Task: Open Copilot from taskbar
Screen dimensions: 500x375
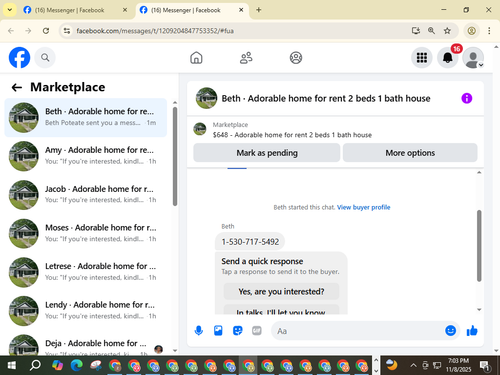Action: [57, 366]
